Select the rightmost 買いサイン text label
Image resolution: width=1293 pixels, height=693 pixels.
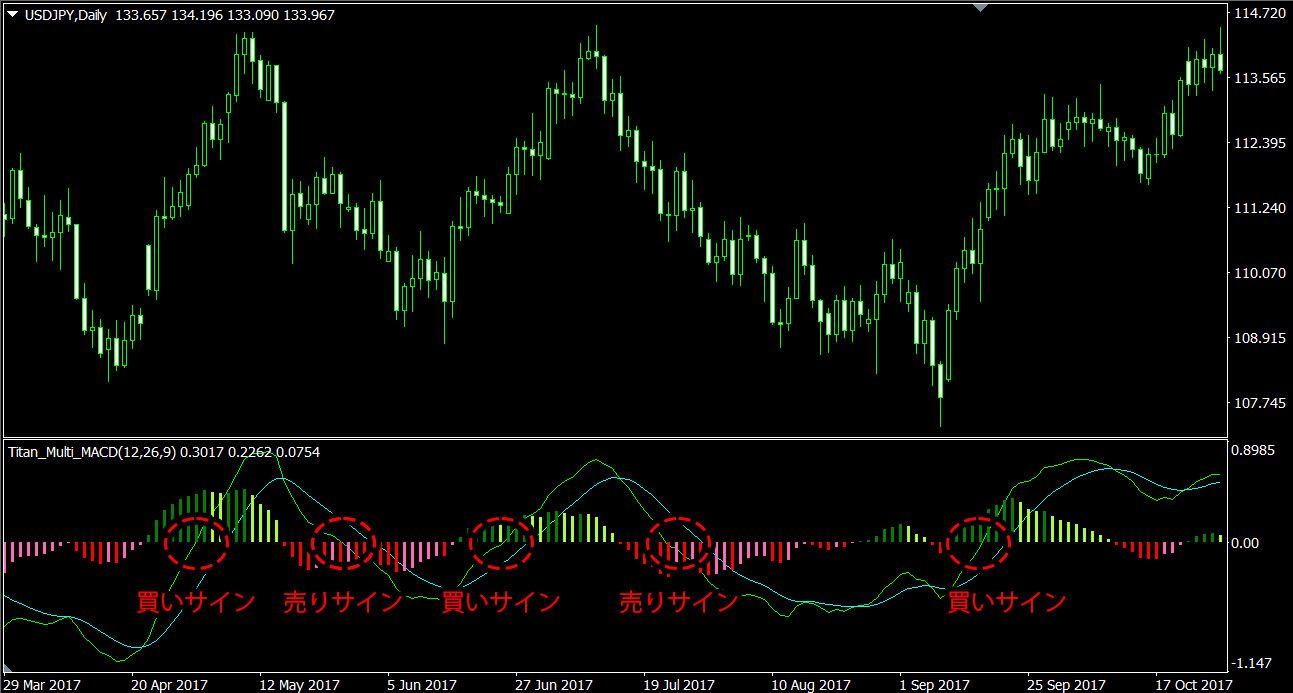coord(1006,602)
